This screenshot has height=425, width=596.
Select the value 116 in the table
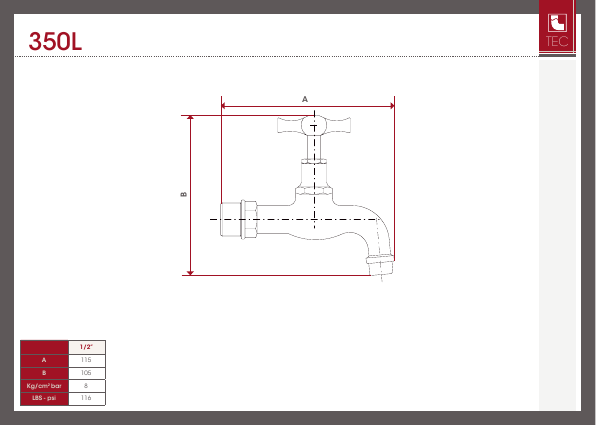pos(87,398)
